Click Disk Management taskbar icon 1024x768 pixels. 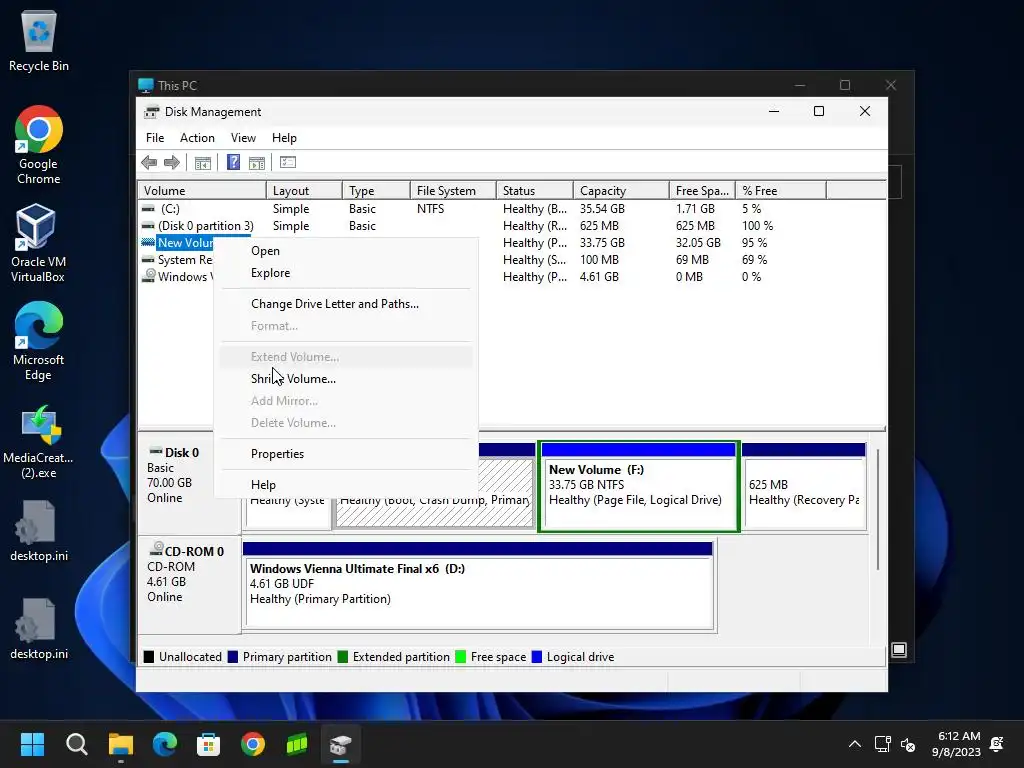[x=340, y=744]
